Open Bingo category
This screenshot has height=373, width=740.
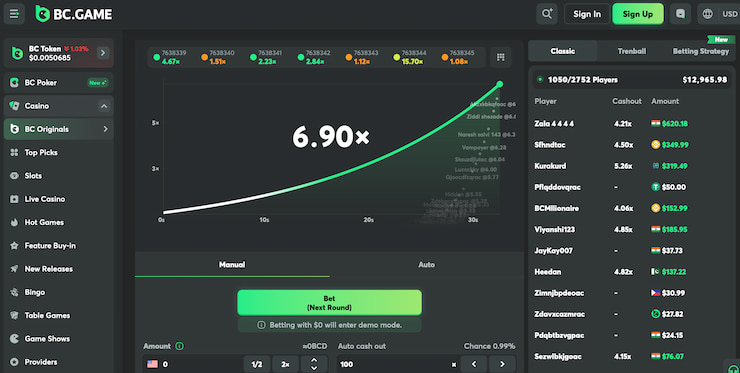tap(59, 292)
